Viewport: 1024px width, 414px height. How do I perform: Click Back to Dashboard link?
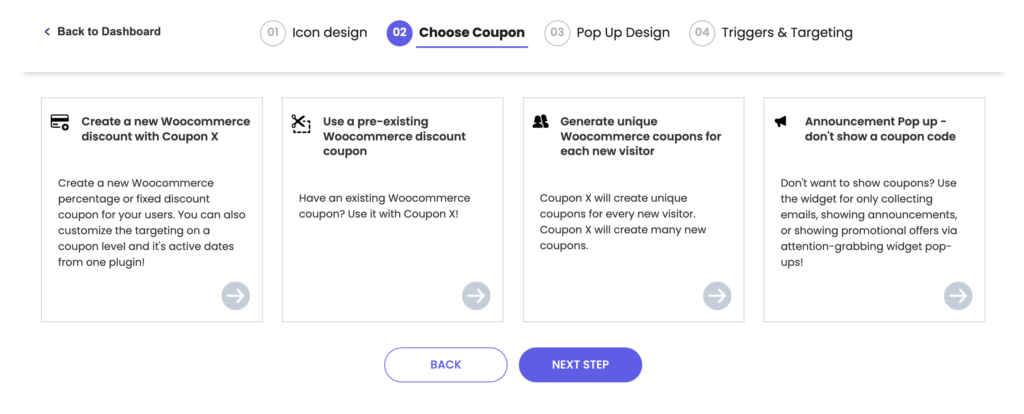pyautogui.click(x=102, y=32)
